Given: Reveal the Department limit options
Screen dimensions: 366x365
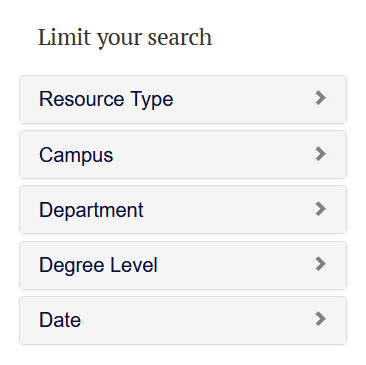Looking at the screenshot, I should coord(183,210).
